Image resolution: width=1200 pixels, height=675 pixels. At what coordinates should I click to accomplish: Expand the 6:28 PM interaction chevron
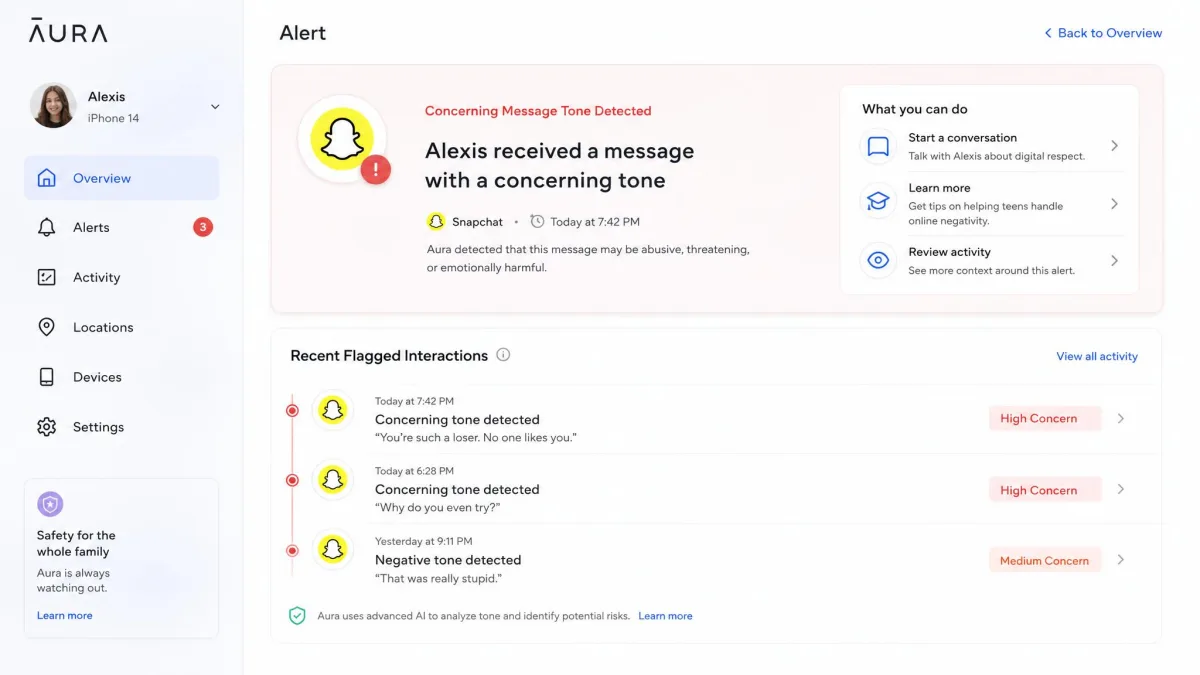point(1121,489)
